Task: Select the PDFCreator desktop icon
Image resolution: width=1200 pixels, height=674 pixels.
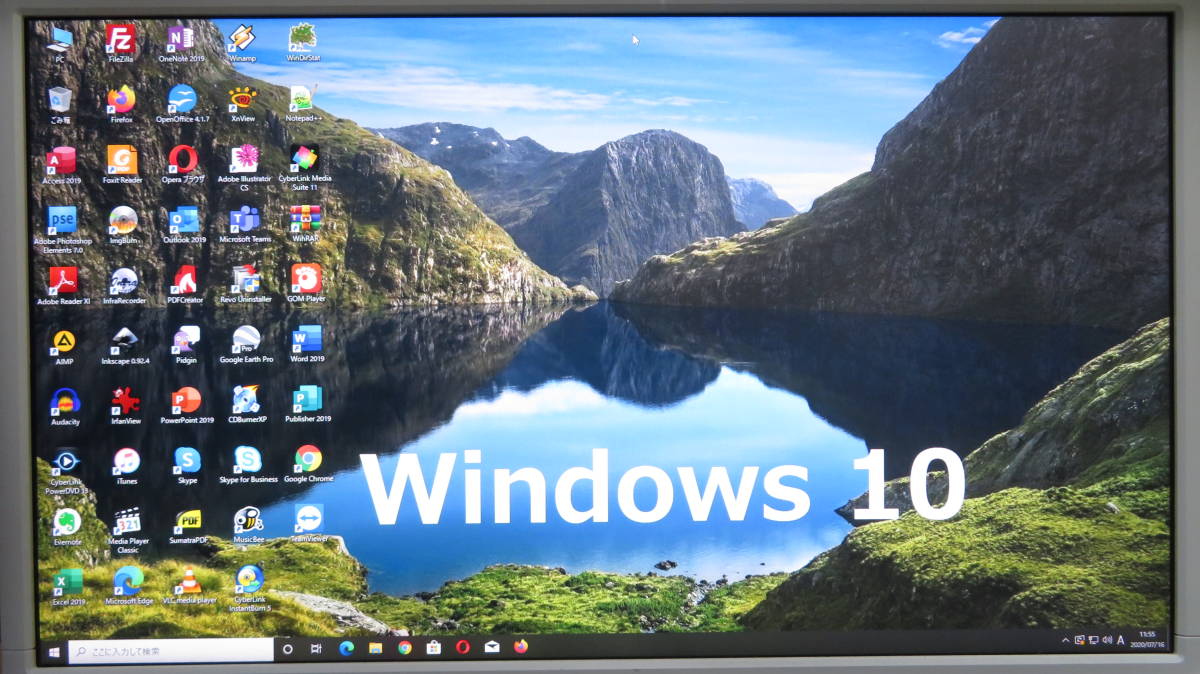Action: click(x=185, y=285)
